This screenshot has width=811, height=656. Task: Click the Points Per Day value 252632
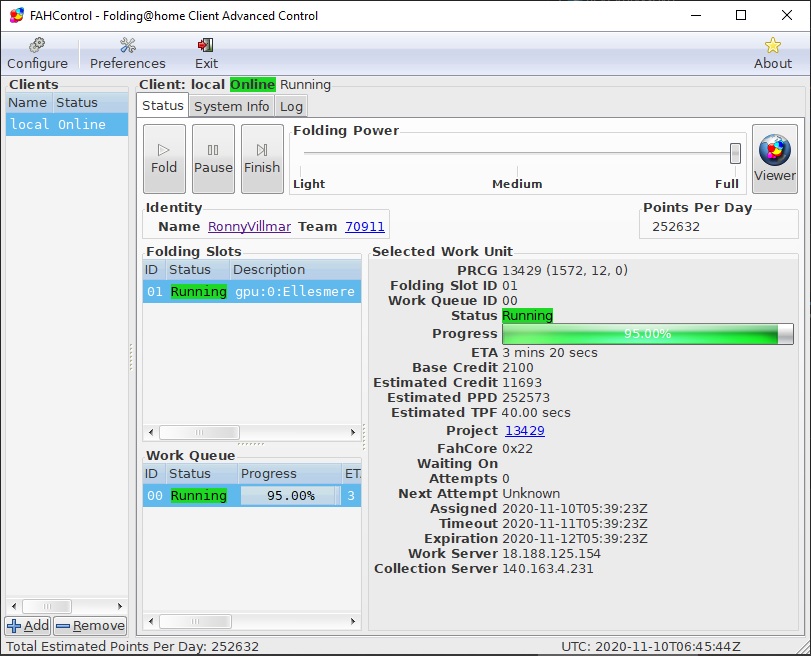pos(675,227)
